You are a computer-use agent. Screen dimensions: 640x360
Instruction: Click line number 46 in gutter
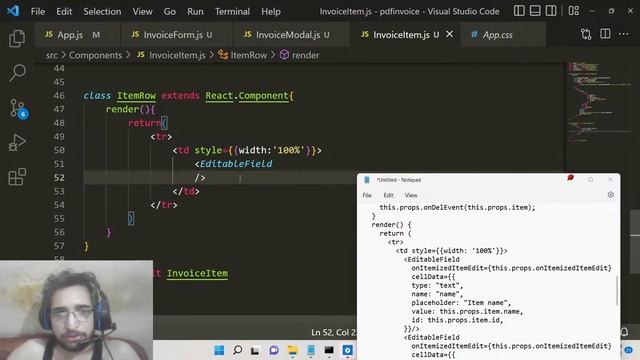point(59,96)
